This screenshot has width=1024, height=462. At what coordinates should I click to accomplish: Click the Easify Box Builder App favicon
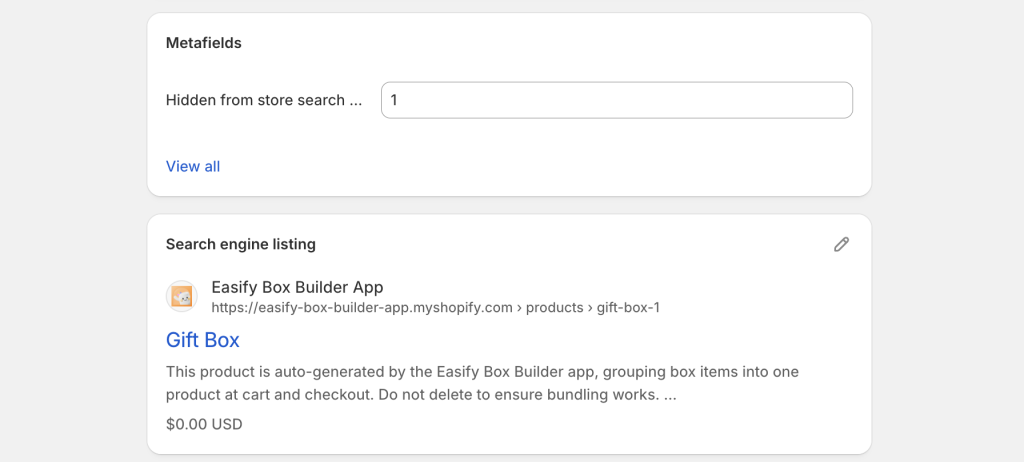click(x=182, y=297)
